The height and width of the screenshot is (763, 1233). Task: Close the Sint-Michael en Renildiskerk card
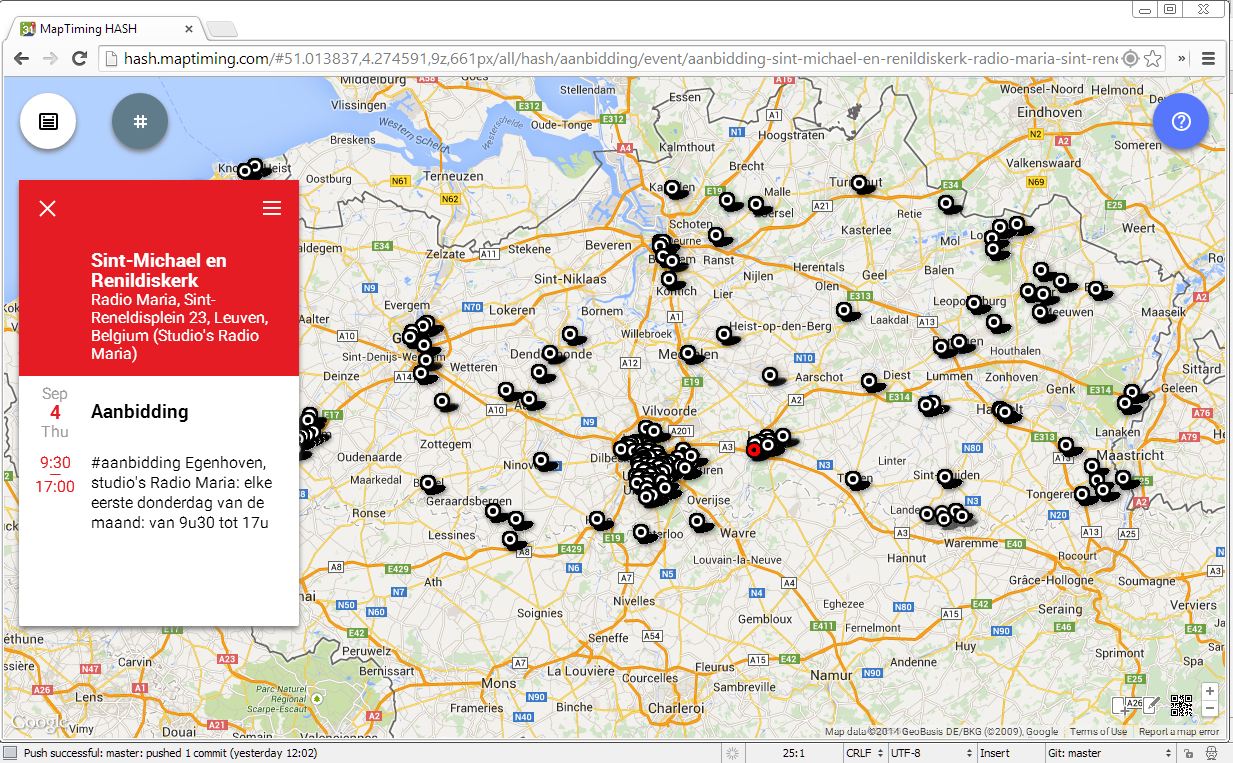pos(47,208)
